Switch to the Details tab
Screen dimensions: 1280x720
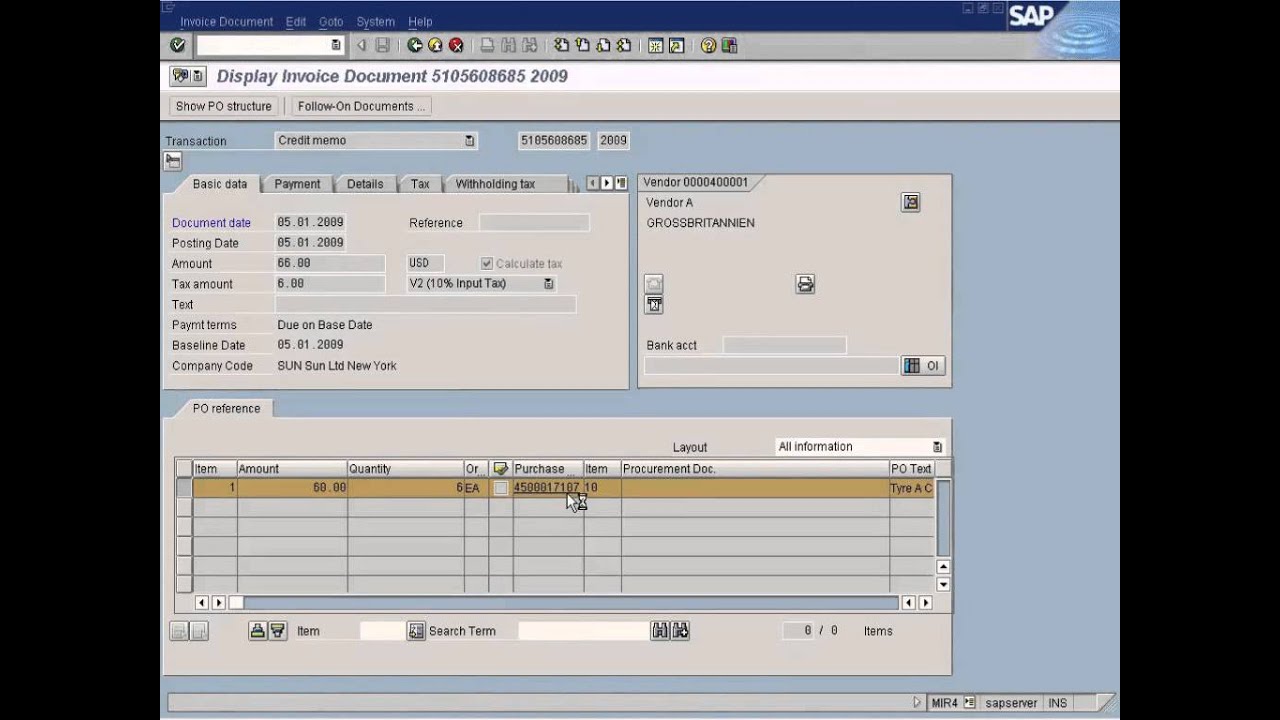pos(365,184)
